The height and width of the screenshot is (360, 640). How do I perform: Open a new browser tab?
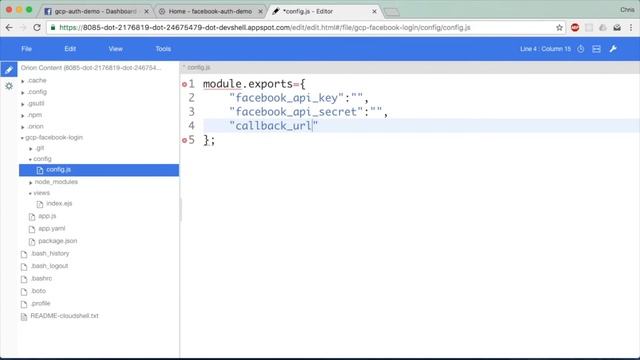(x=391, y=12)
